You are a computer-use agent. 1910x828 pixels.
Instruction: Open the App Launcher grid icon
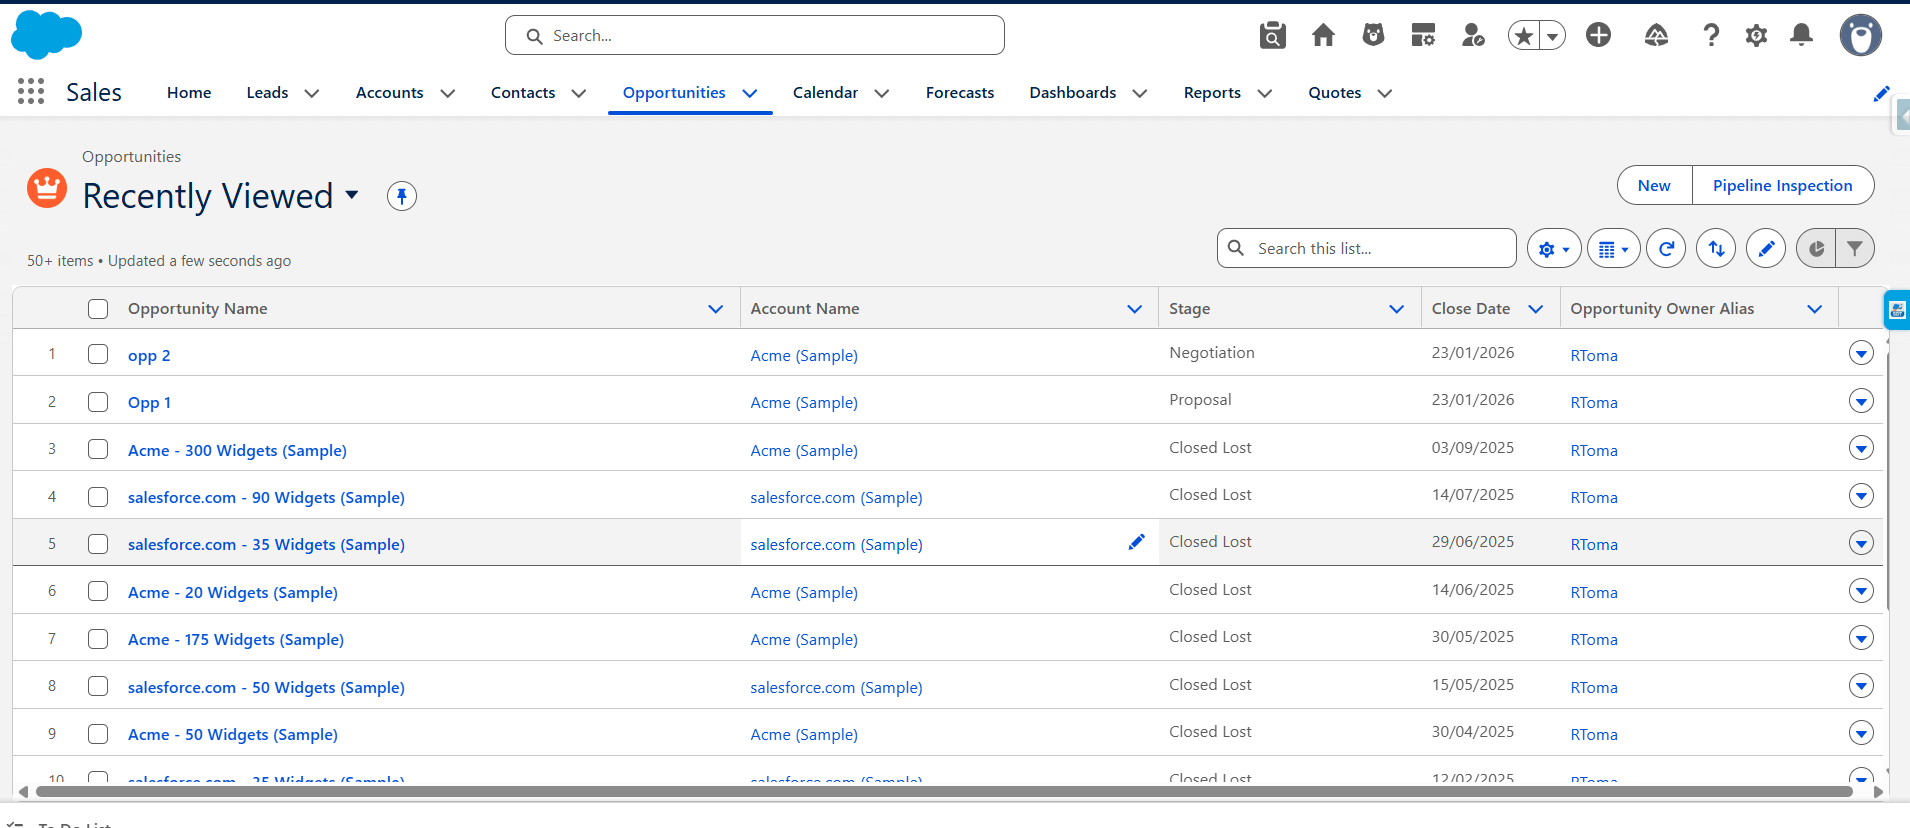(x=31, y=92)
